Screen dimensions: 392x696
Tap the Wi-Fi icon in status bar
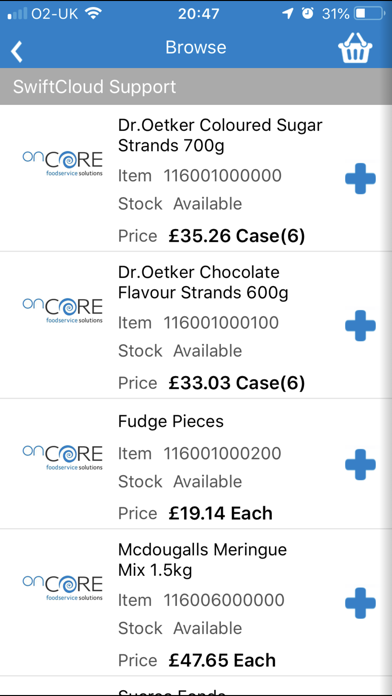(93, 14)
